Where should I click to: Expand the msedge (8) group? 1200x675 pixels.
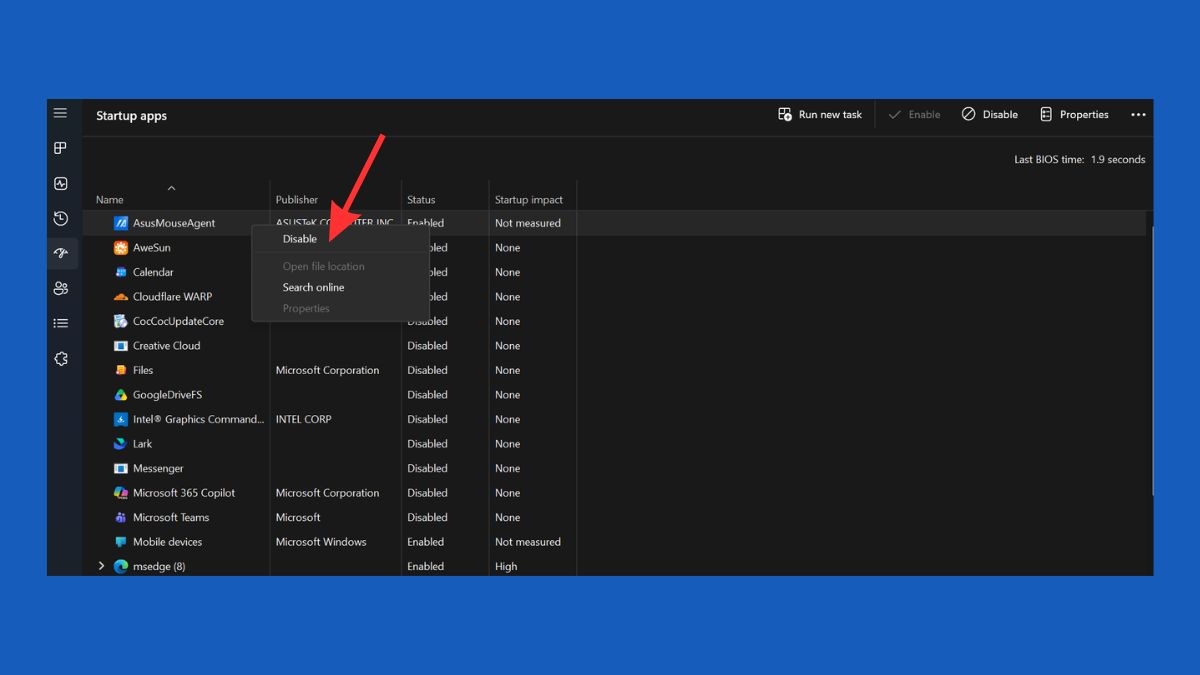(101, 566)
